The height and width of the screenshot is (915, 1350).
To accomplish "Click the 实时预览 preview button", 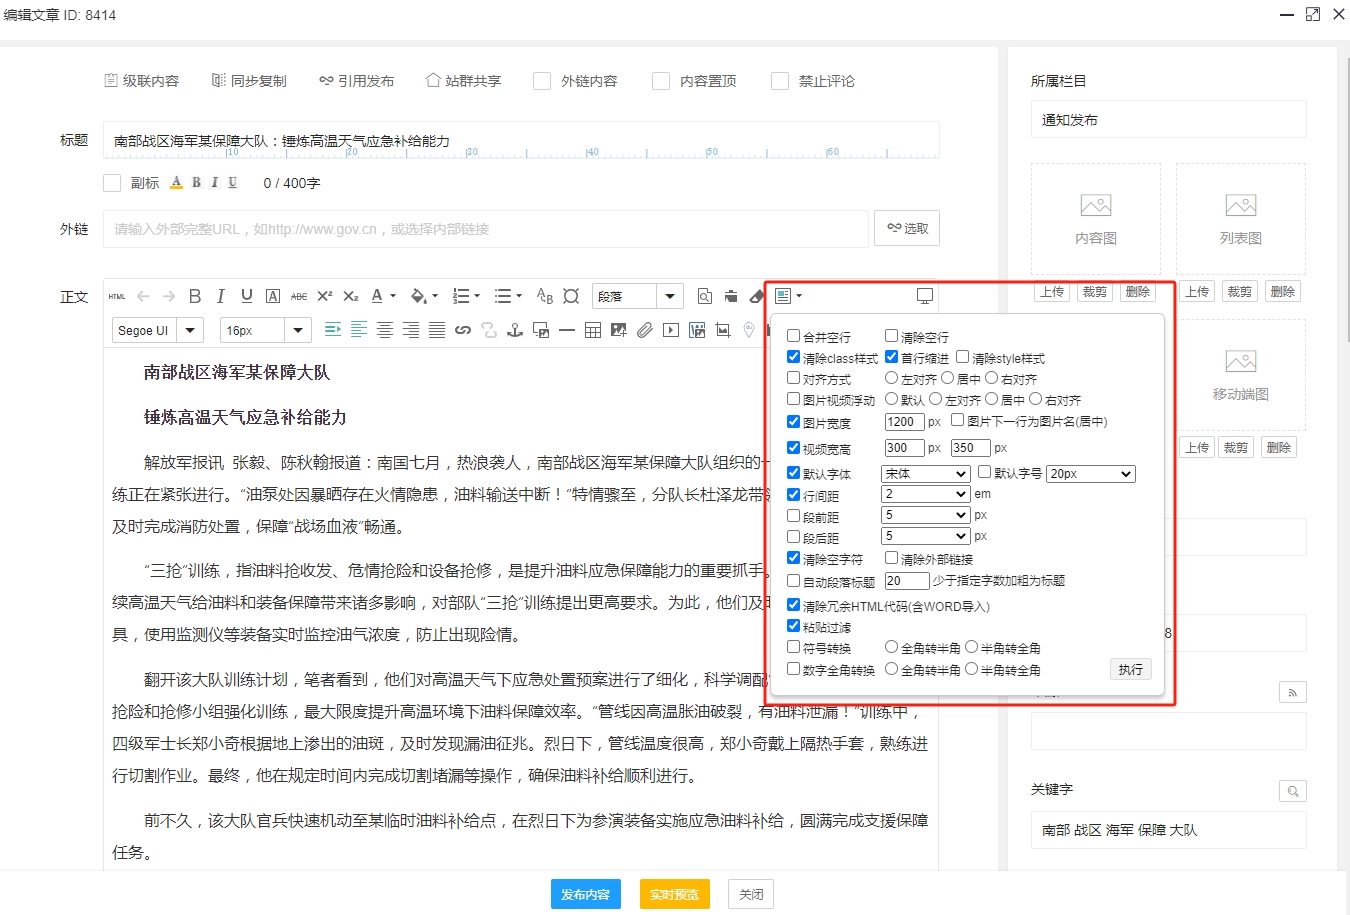I will coord(675,894).
